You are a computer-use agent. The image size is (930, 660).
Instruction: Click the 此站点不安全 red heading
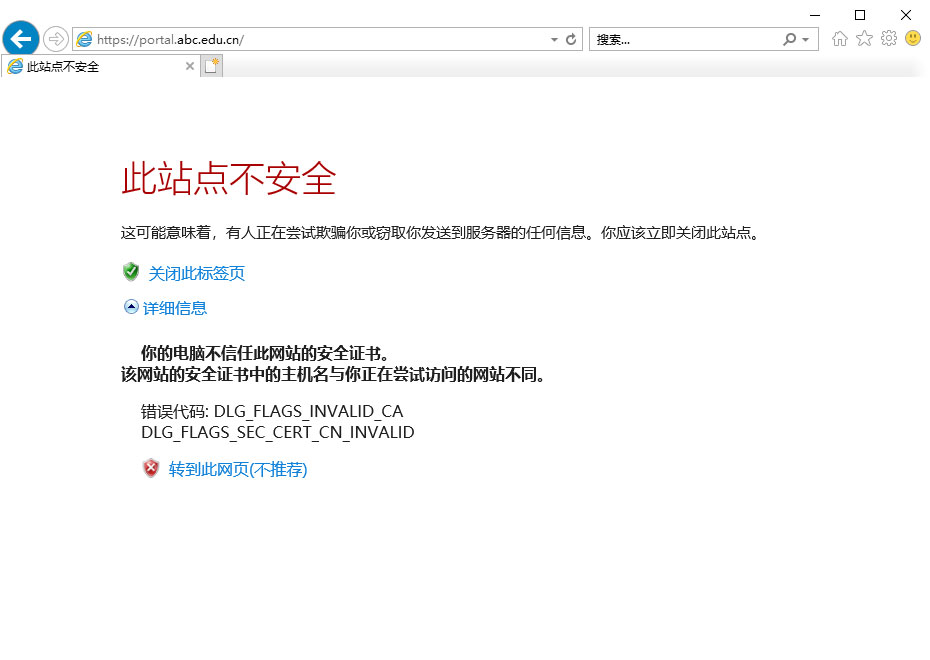(x=229, y=178)
